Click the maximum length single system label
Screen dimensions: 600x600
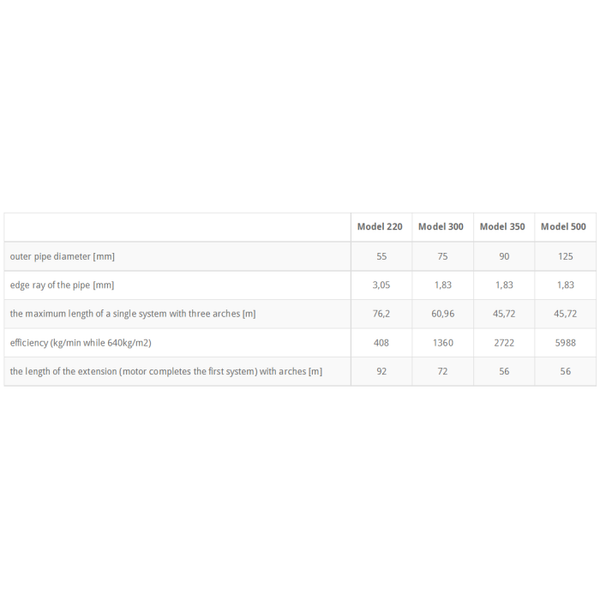coord(133,314)
